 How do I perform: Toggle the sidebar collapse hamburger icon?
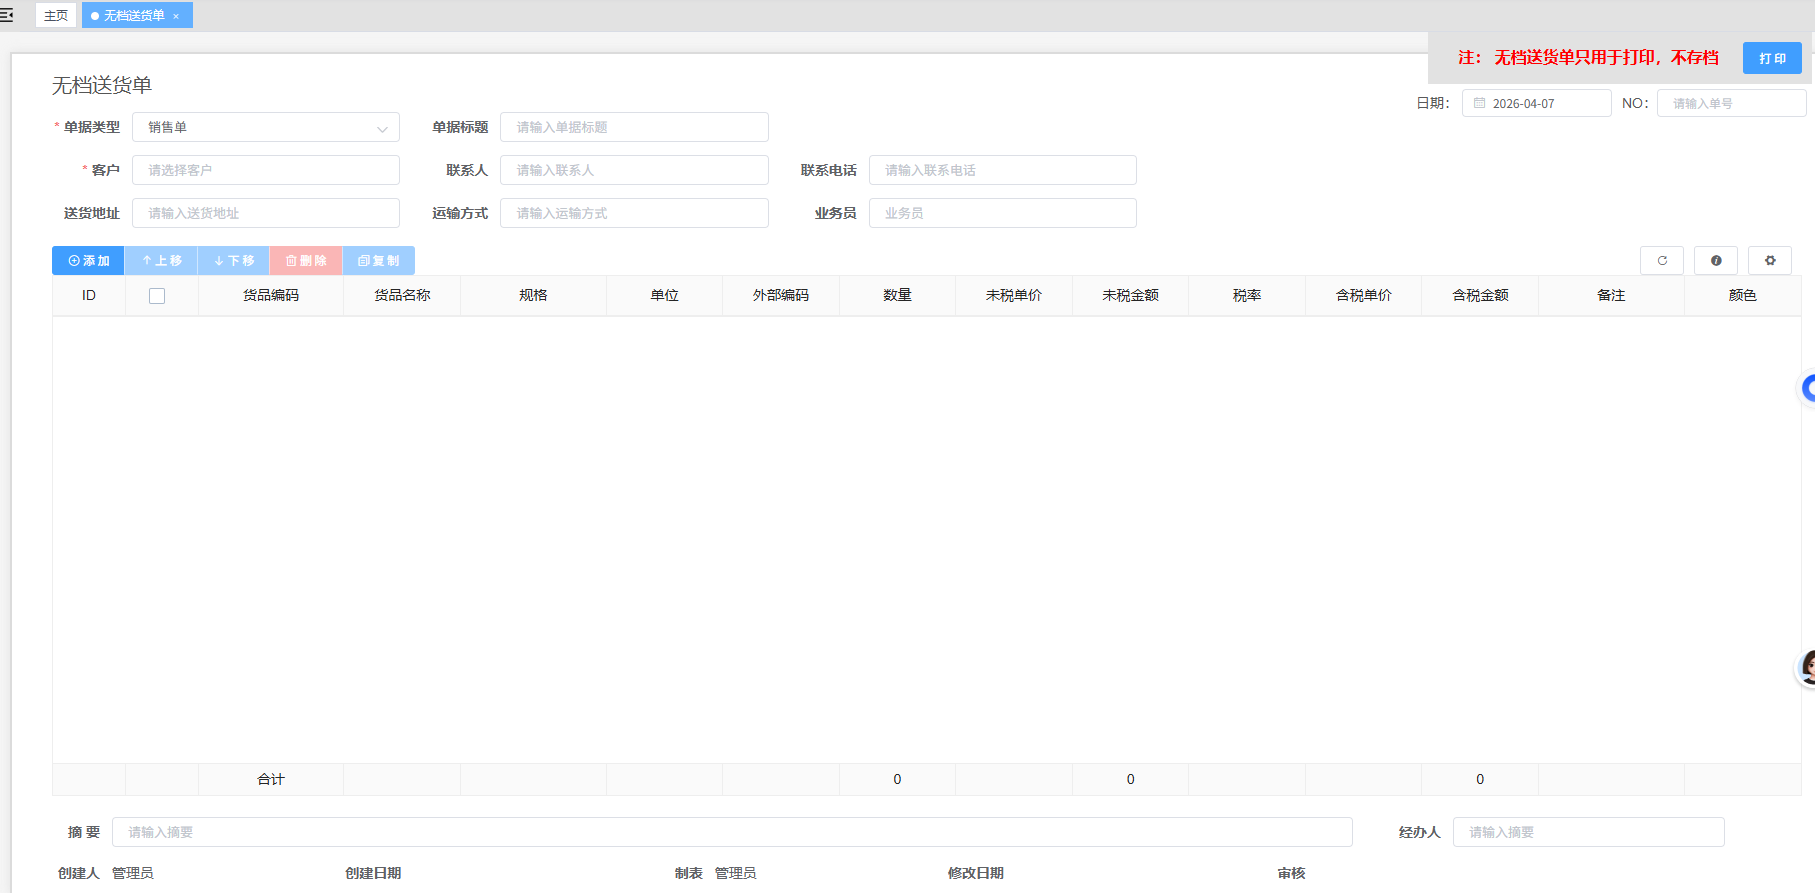click(7, 15)
